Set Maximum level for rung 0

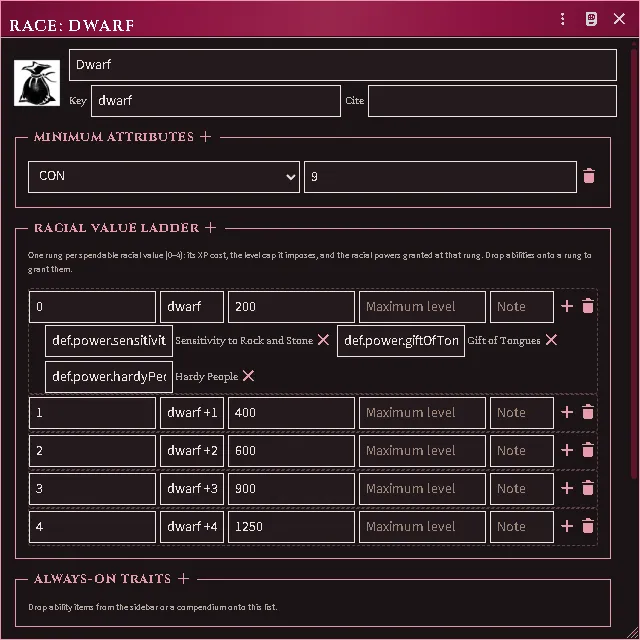tap(422, 307)
